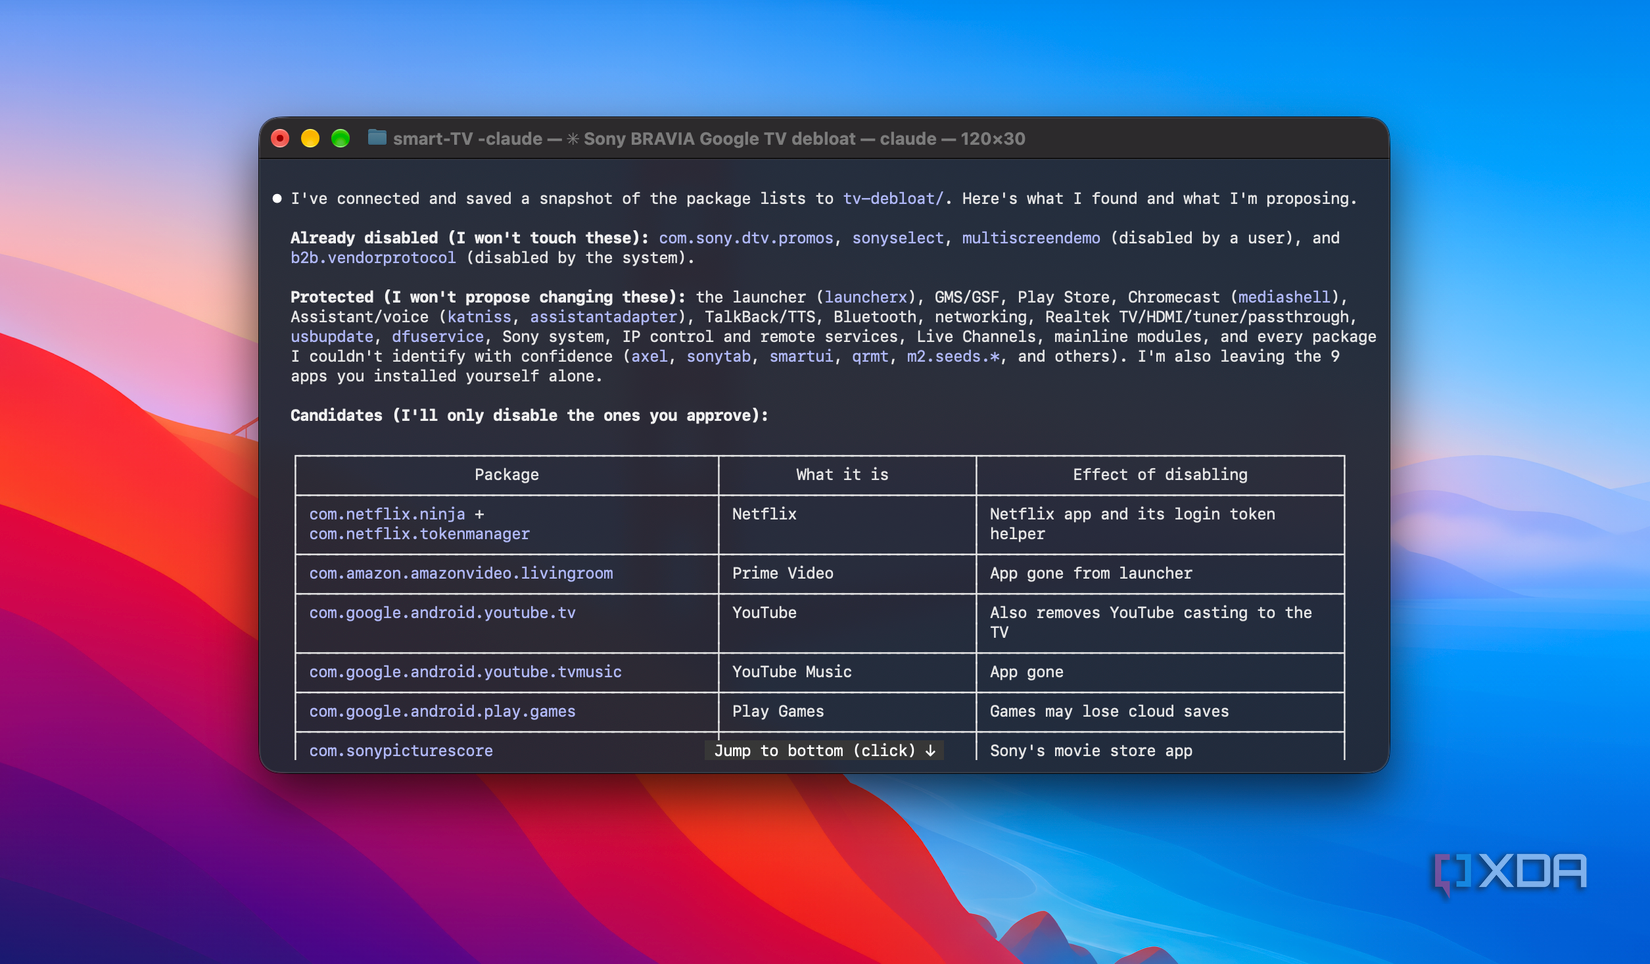1650x964 pixels.
Task: Click App gone from launcher cell
Action: (x=1160, y=574)
